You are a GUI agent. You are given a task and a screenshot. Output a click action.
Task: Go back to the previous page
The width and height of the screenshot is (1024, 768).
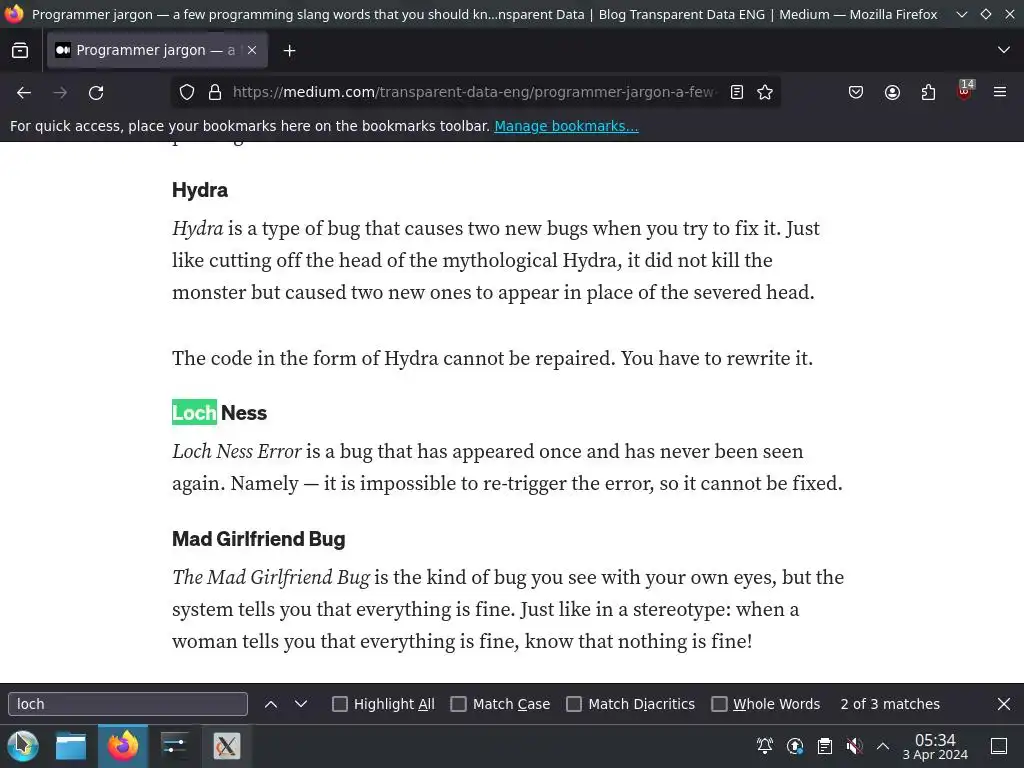[24, 93]
